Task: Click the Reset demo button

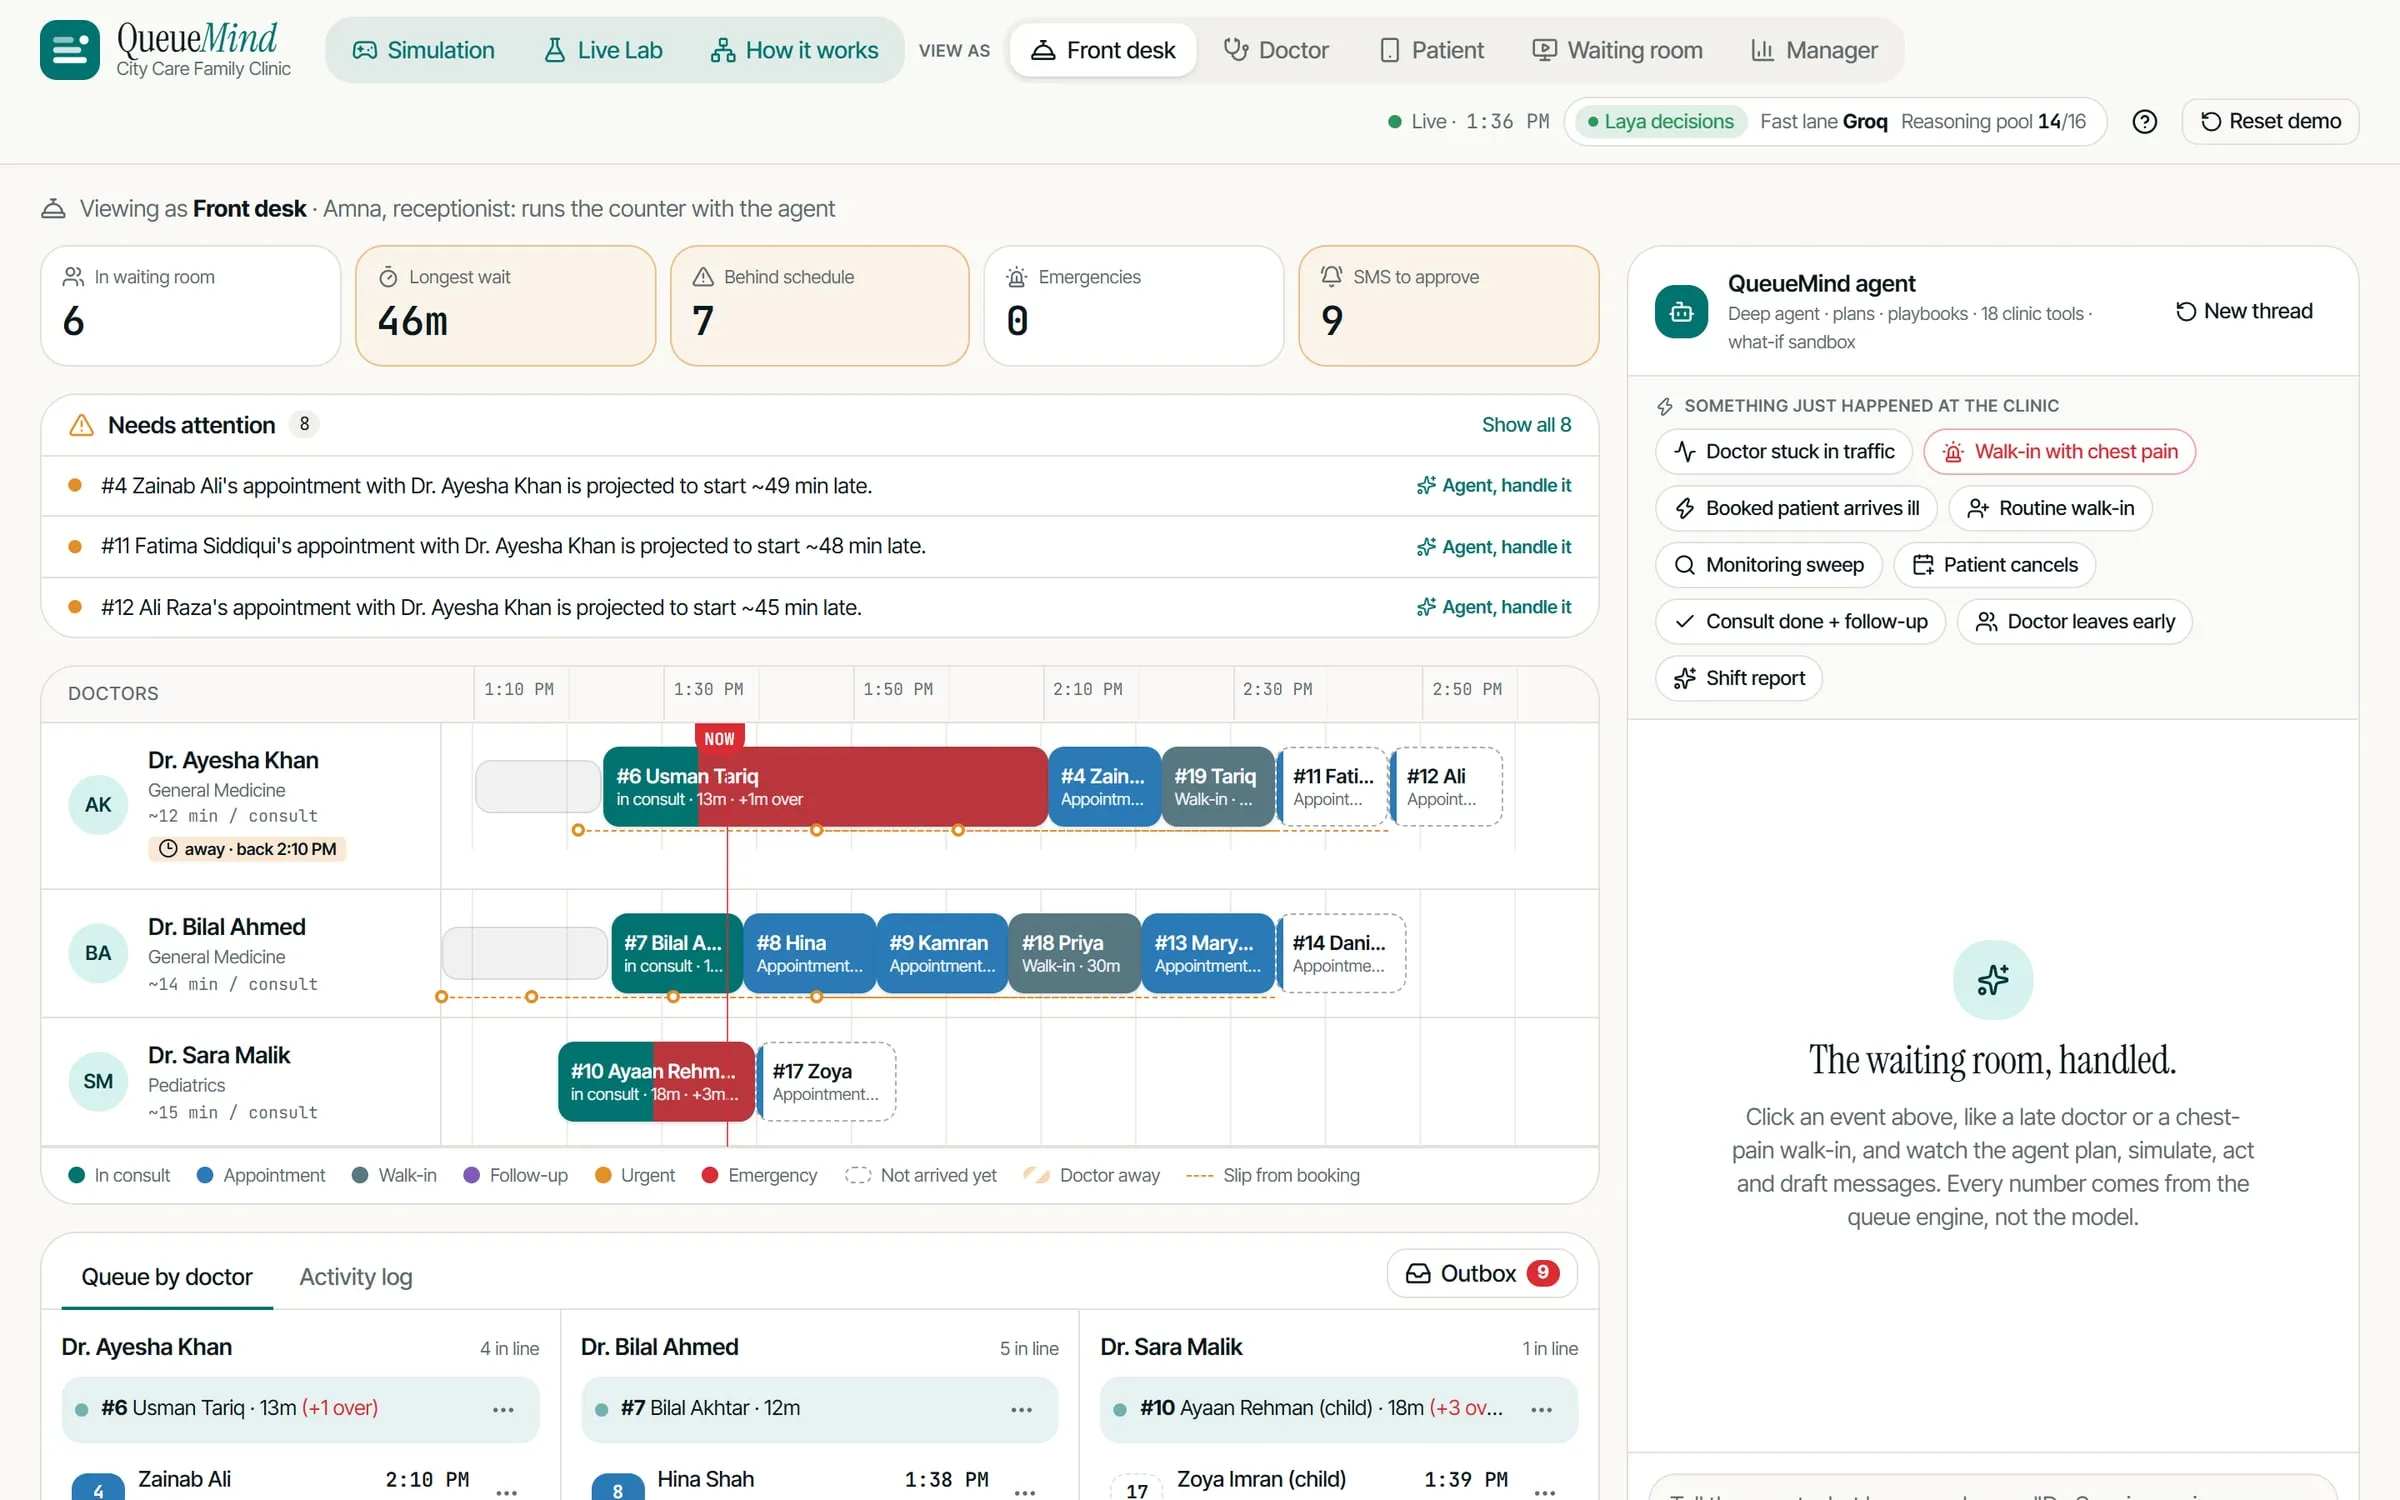Action: coord(2270,122)
